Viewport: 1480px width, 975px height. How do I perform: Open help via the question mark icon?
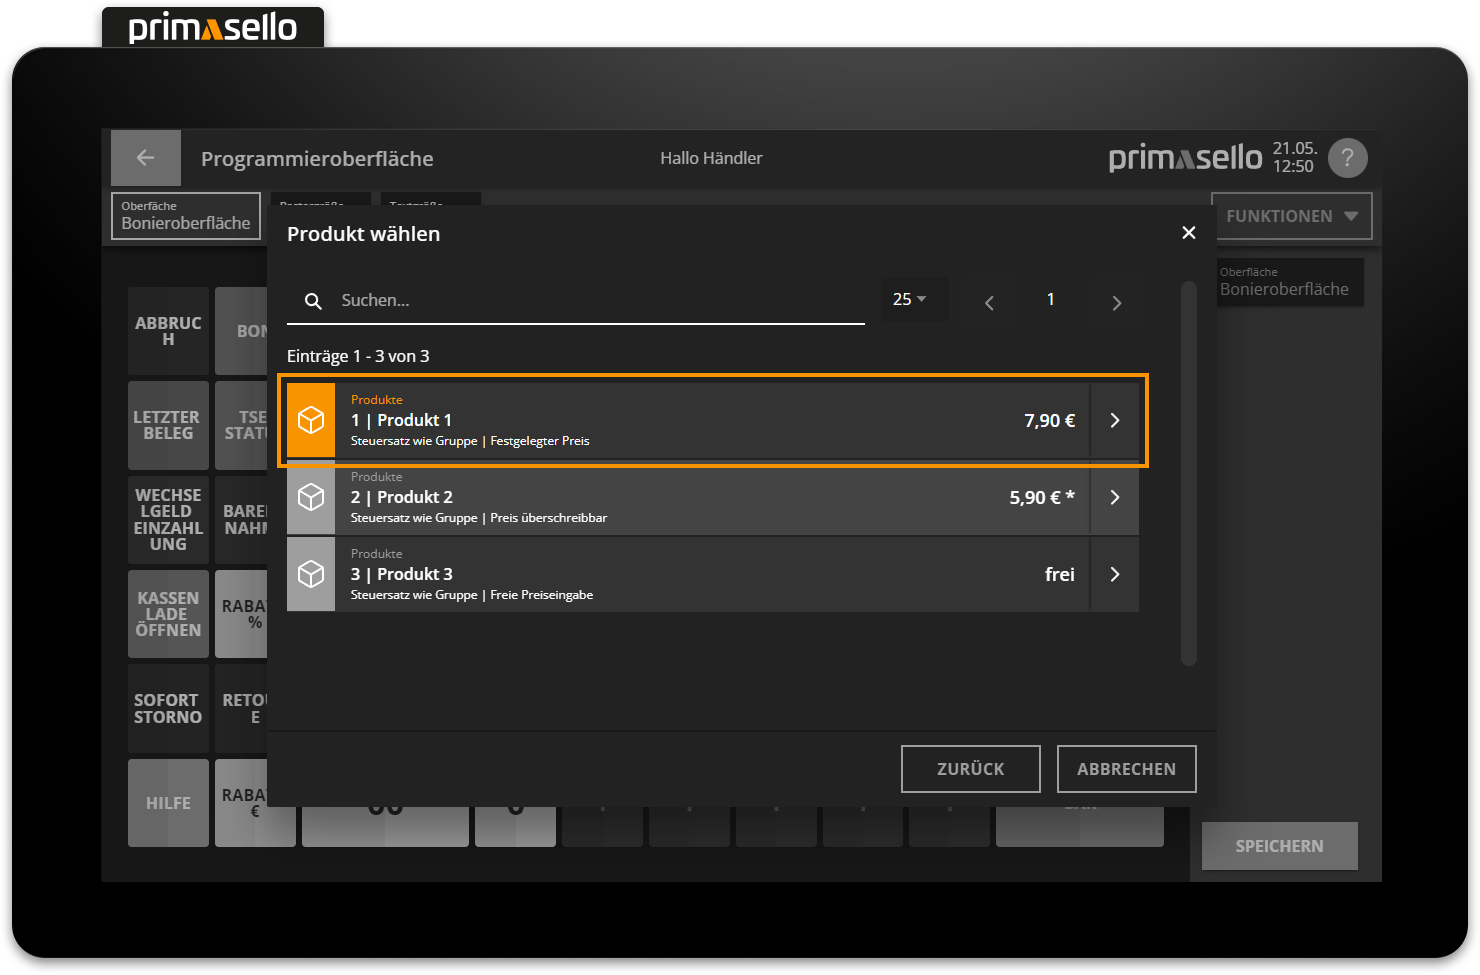click(1347, 157)
